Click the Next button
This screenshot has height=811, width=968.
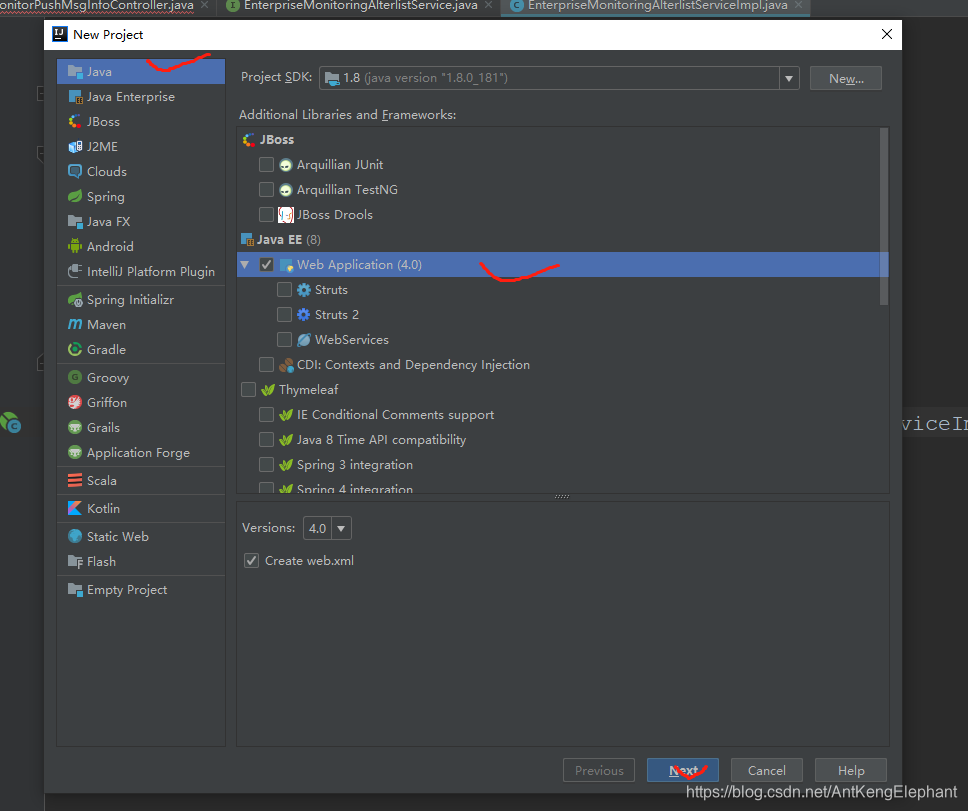(x=683, y=770)
